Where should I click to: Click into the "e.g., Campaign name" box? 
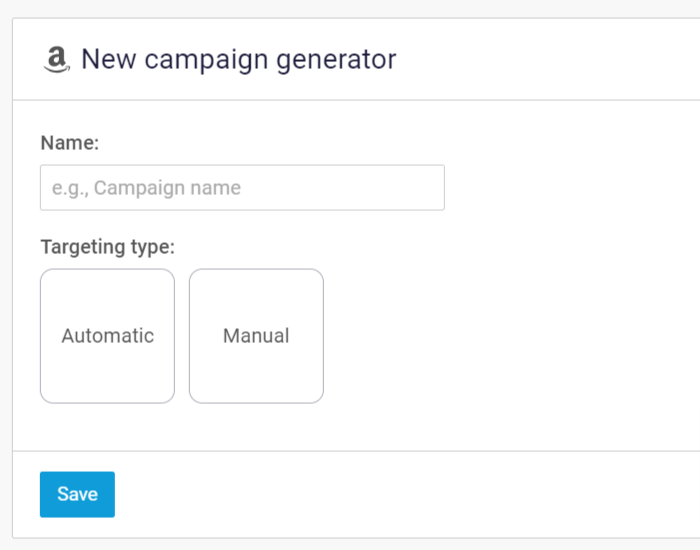tap(242, 188)
